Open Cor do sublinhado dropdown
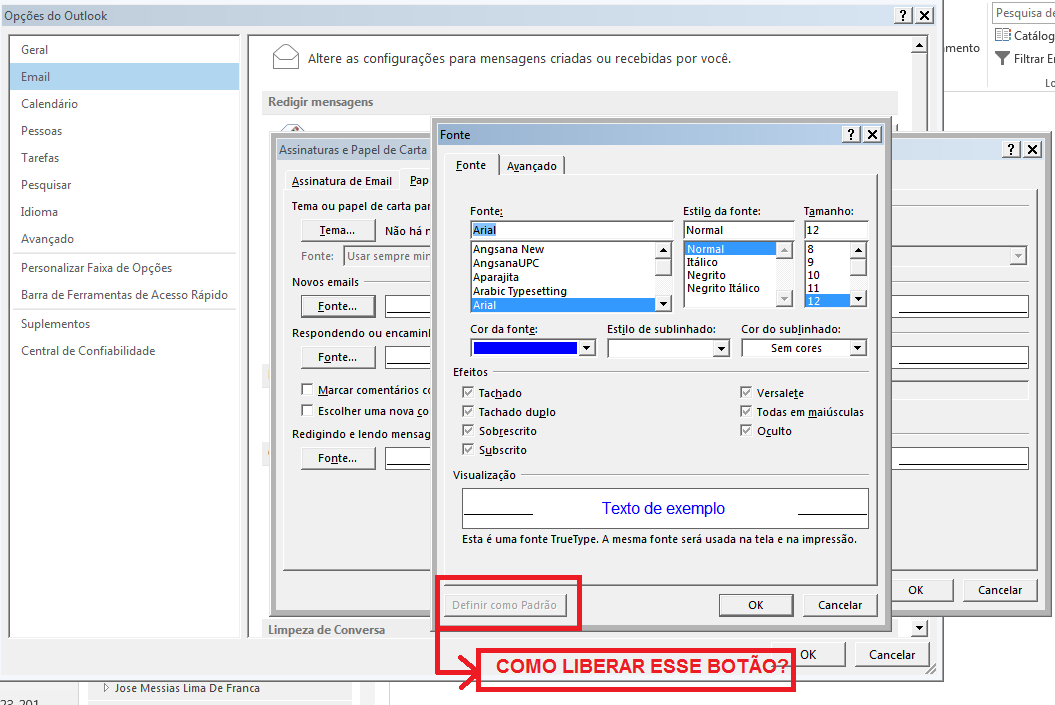This screenshot has width=1055, height=705. coord(857,348)
